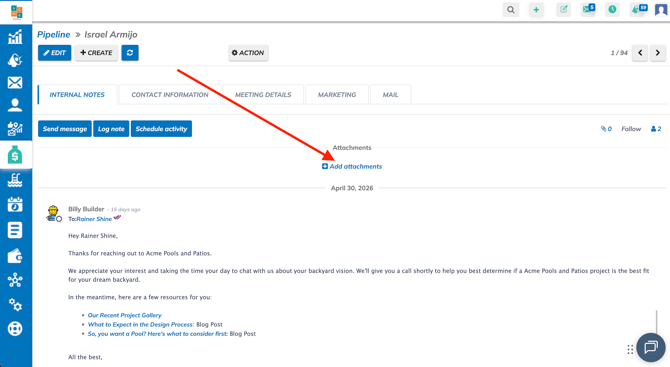
Task: Switch to Contact Information tab
Action: 170,95
